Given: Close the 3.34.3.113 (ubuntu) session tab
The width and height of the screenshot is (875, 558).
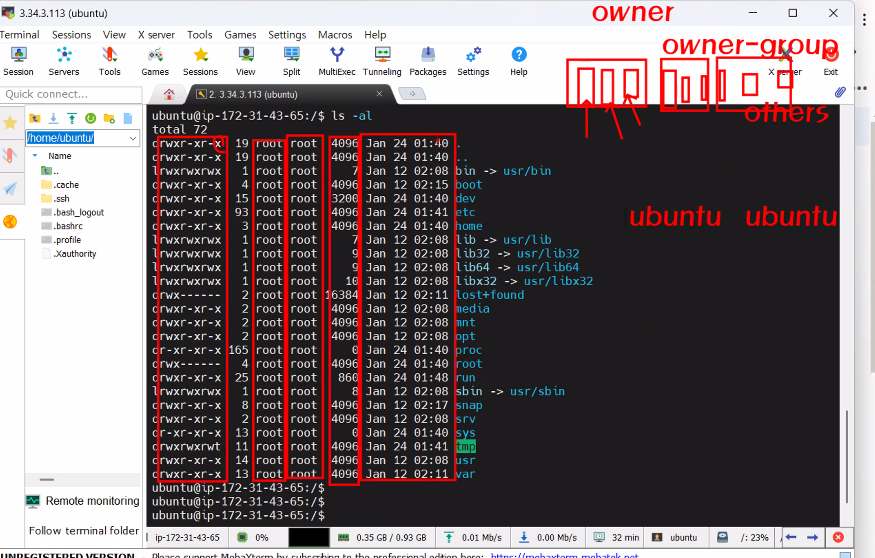Looking at the screenshot, I should tap(379, 94).
